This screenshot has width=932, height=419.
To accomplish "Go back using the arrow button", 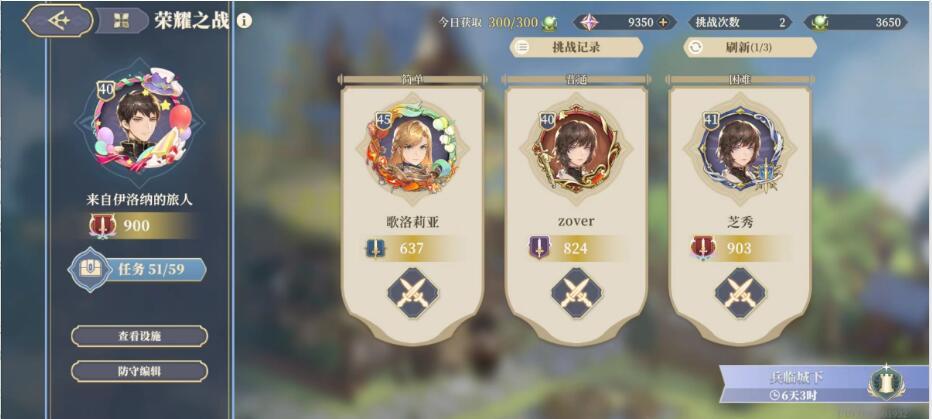I will (58, 20).
